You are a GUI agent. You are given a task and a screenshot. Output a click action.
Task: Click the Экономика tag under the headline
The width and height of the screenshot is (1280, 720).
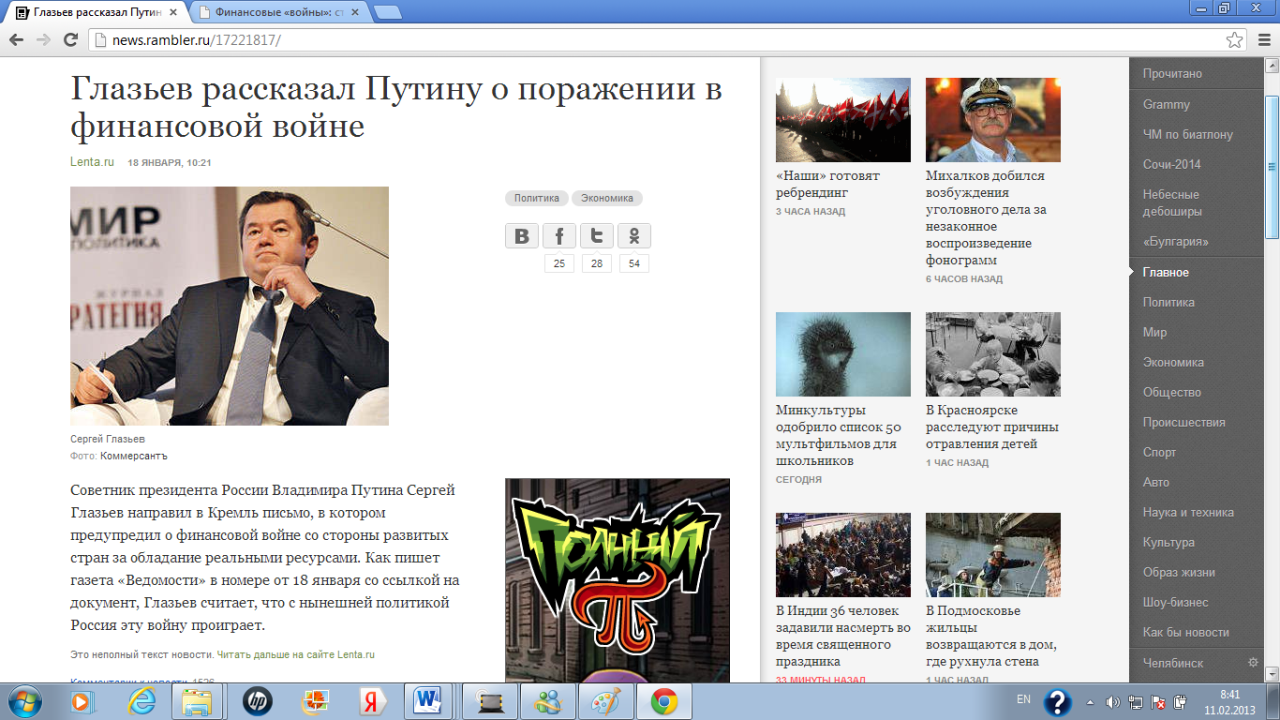(607, 198)
